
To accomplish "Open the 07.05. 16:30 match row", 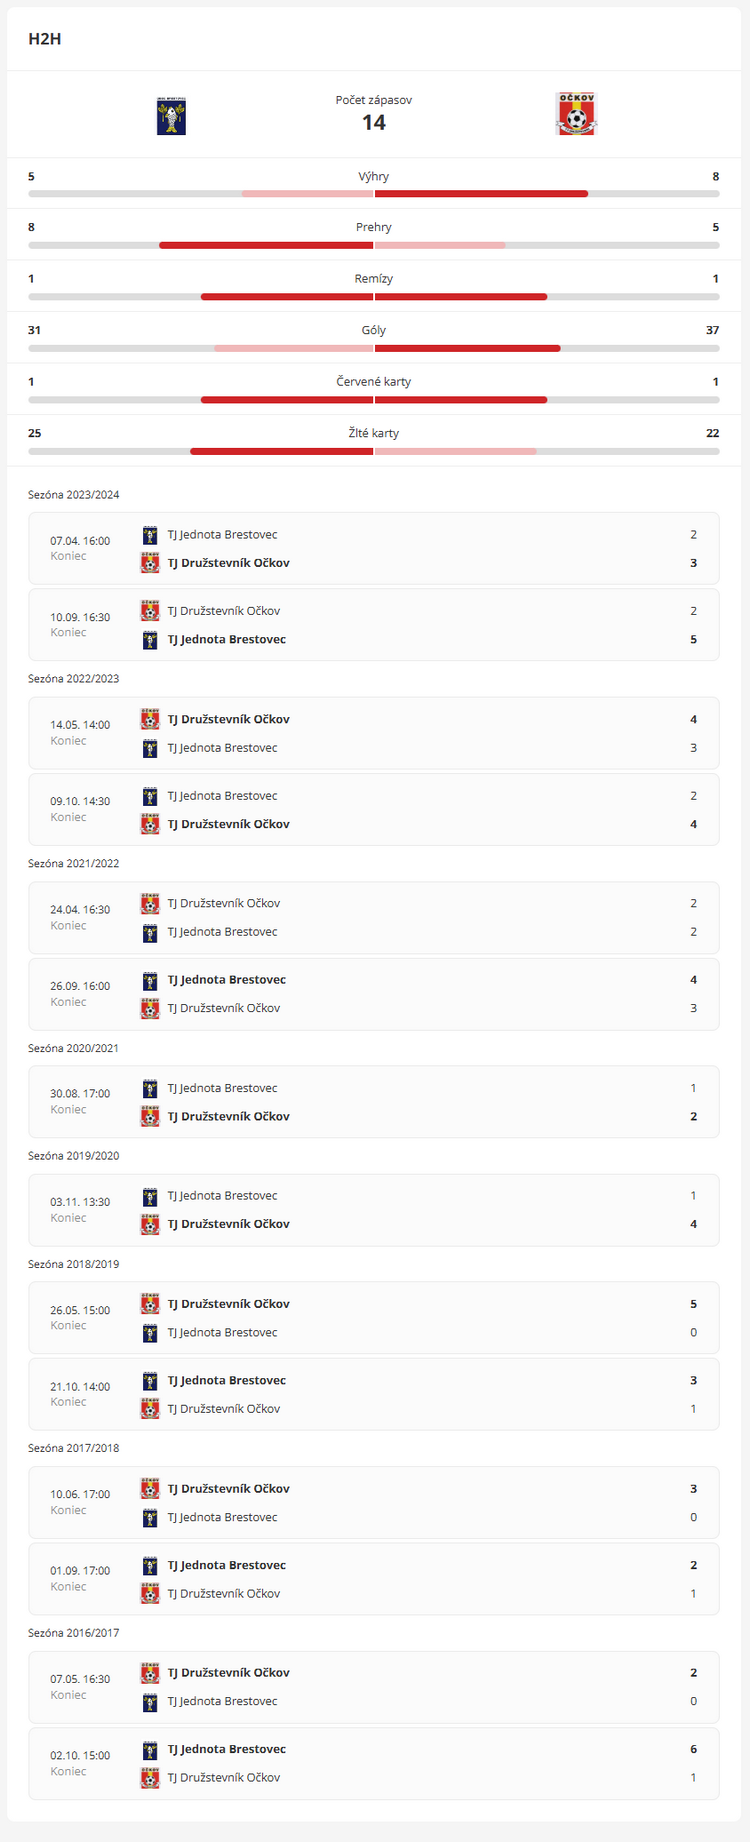I will pos(374,1687).
